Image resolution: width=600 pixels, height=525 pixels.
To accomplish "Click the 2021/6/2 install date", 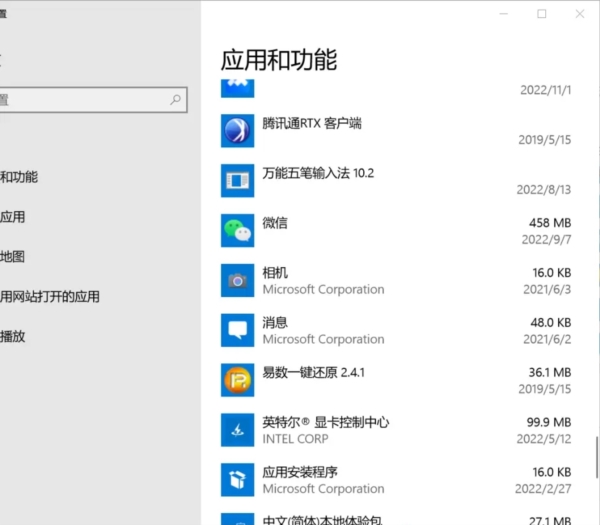I will pos(547,339).
